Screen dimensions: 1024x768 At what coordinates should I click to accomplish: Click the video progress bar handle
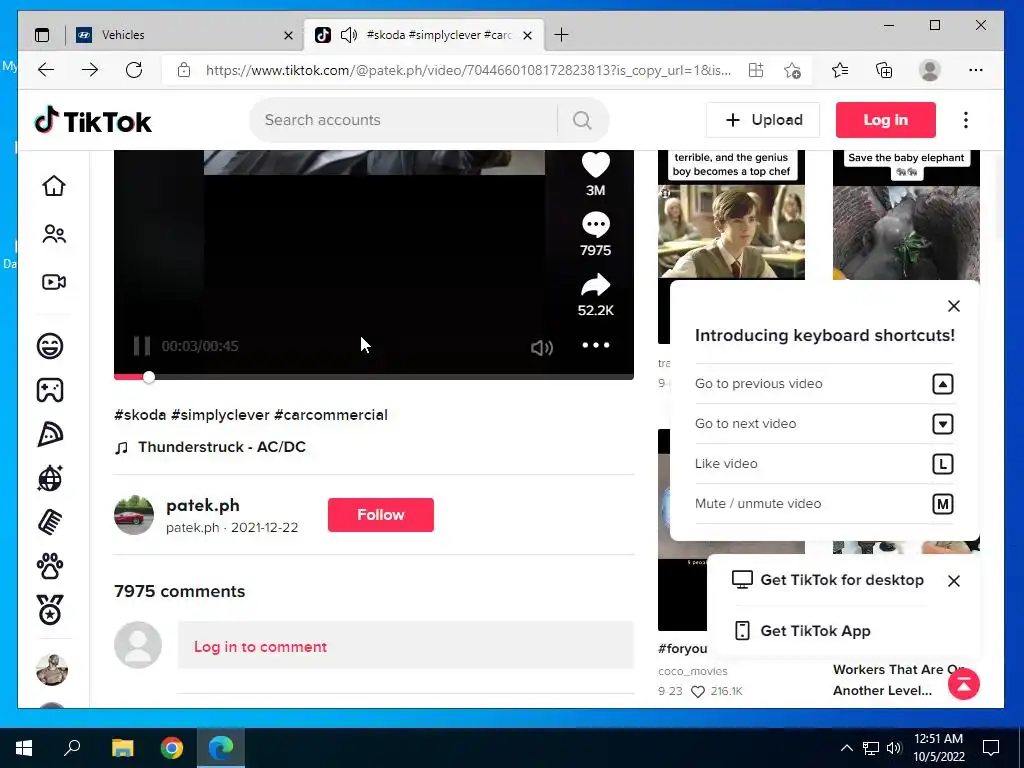(x=149, y=377)
